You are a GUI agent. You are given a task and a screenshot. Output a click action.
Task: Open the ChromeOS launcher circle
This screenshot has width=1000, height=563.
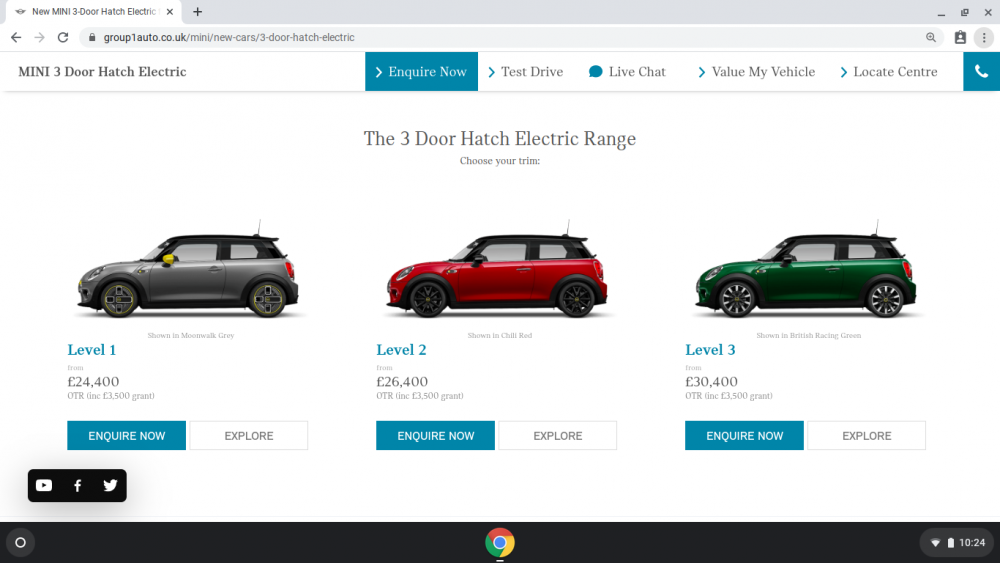[x=20, y=543]
